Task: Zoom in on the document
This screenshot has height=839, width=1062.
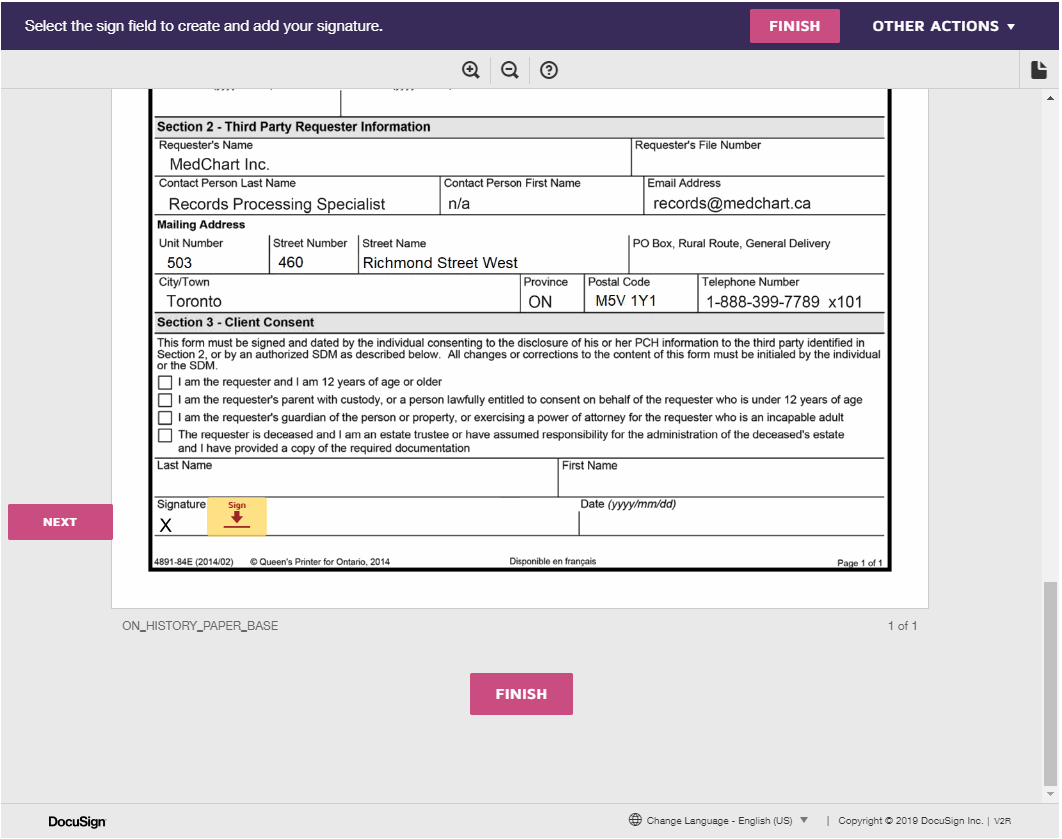Action: click(x=471, y=70)
